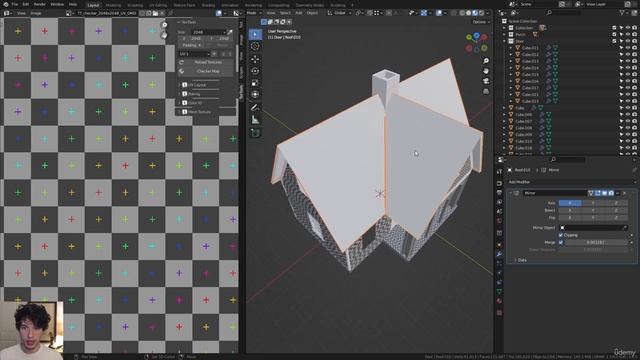Click image editor pan hand icon
Viewport: 640px width, 360px height.
[x=164, y=35]
